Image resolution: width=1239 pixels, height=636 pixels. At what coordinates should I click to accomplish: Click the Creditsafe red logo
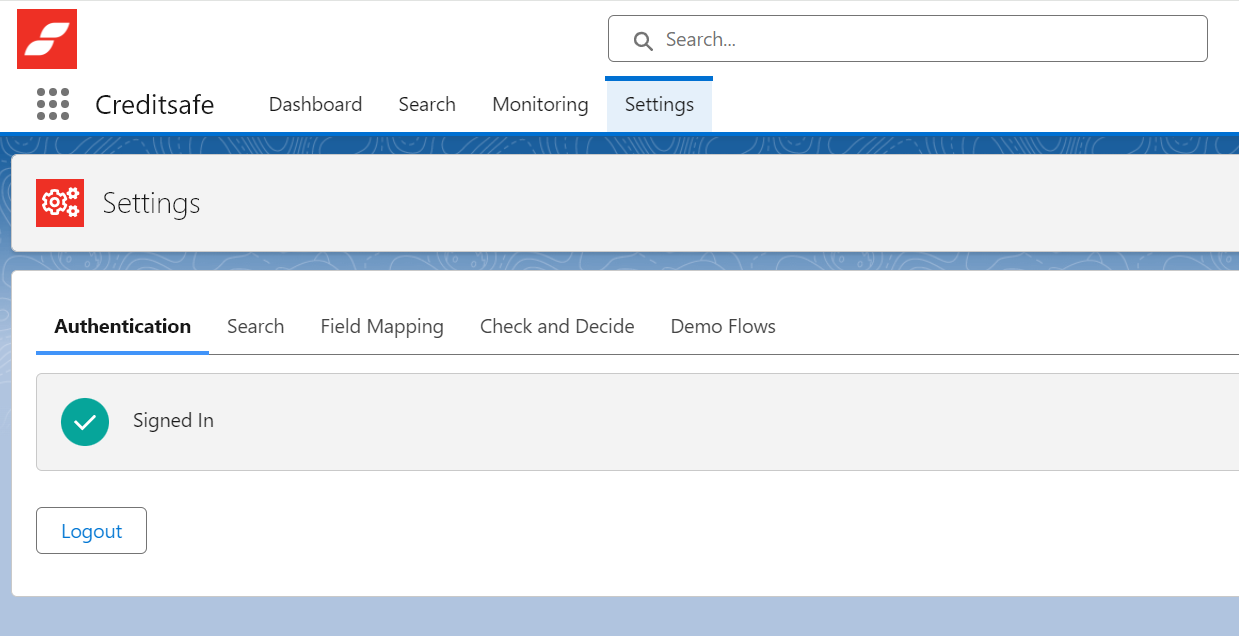coord(47,39)
